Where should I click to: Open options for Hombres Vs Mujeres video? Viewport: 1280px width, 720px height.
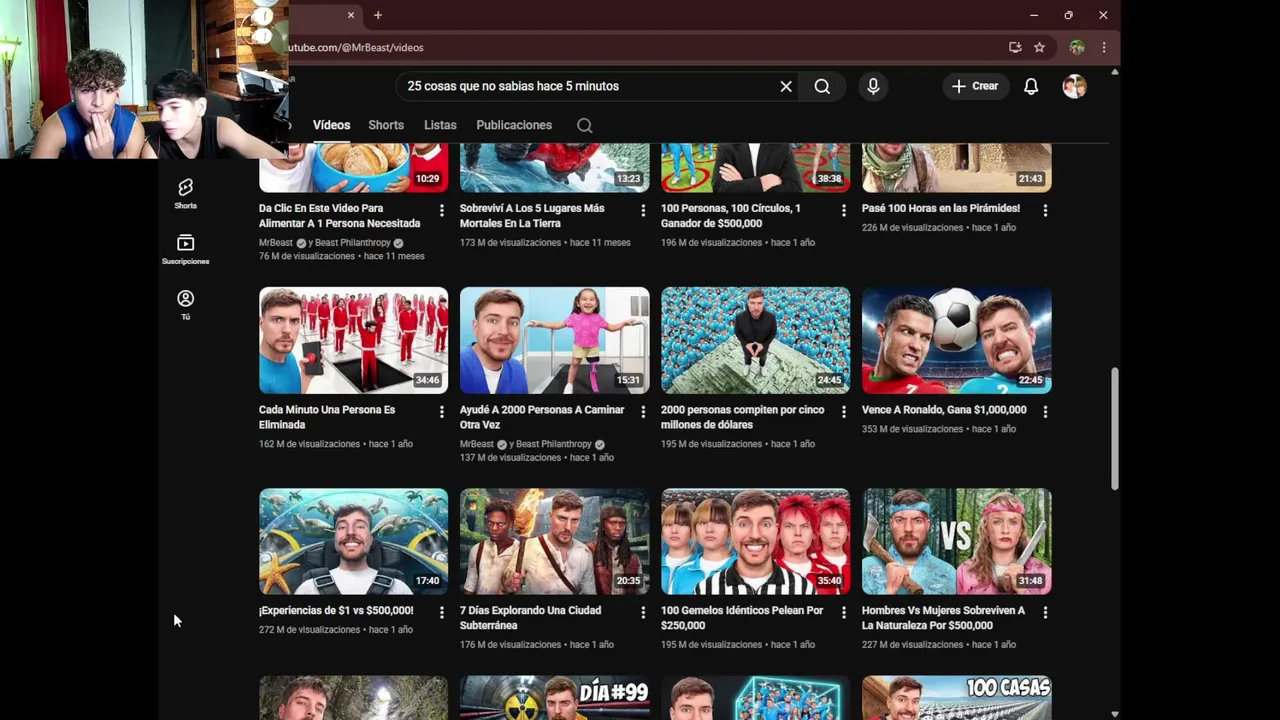point(1045,612)
